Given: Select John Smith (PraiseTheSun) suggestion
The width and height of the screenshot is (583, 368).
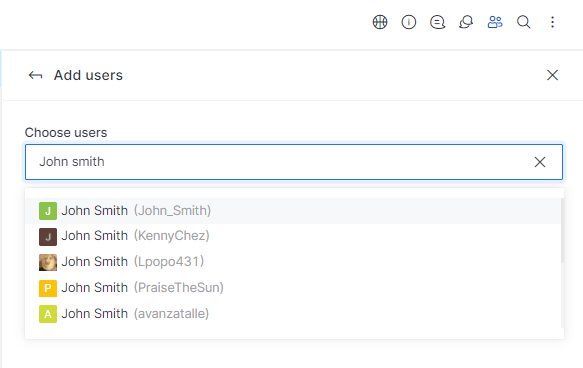Looking at the screenshot, I should (293, 288).
